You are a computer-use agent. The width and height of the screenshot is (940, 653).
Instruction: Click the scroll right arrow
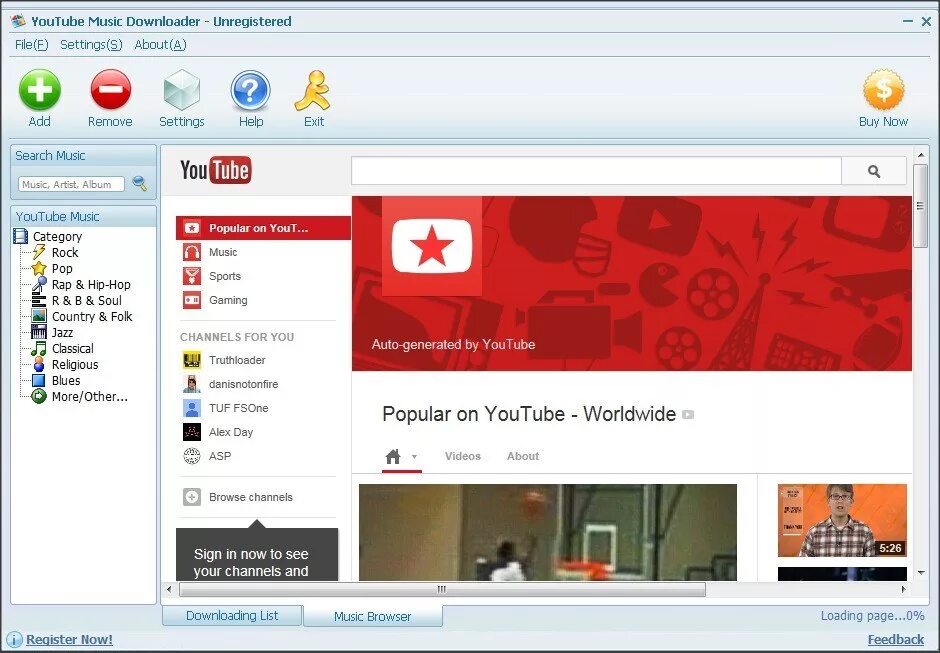click(x=903, y=589)
